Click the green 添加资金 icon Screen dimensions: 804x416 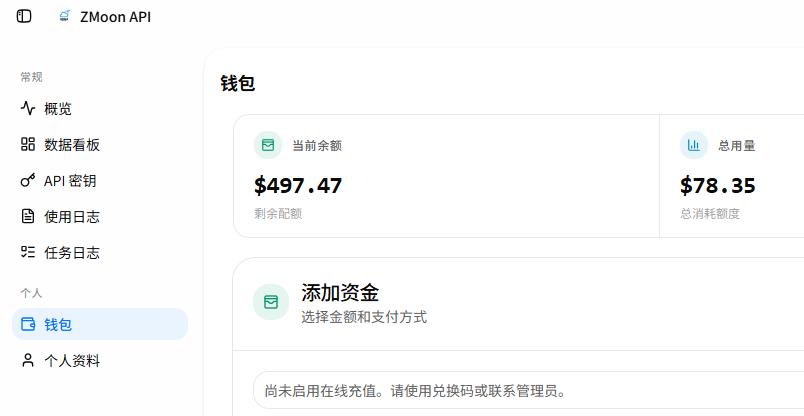click(x=271, y=302)
